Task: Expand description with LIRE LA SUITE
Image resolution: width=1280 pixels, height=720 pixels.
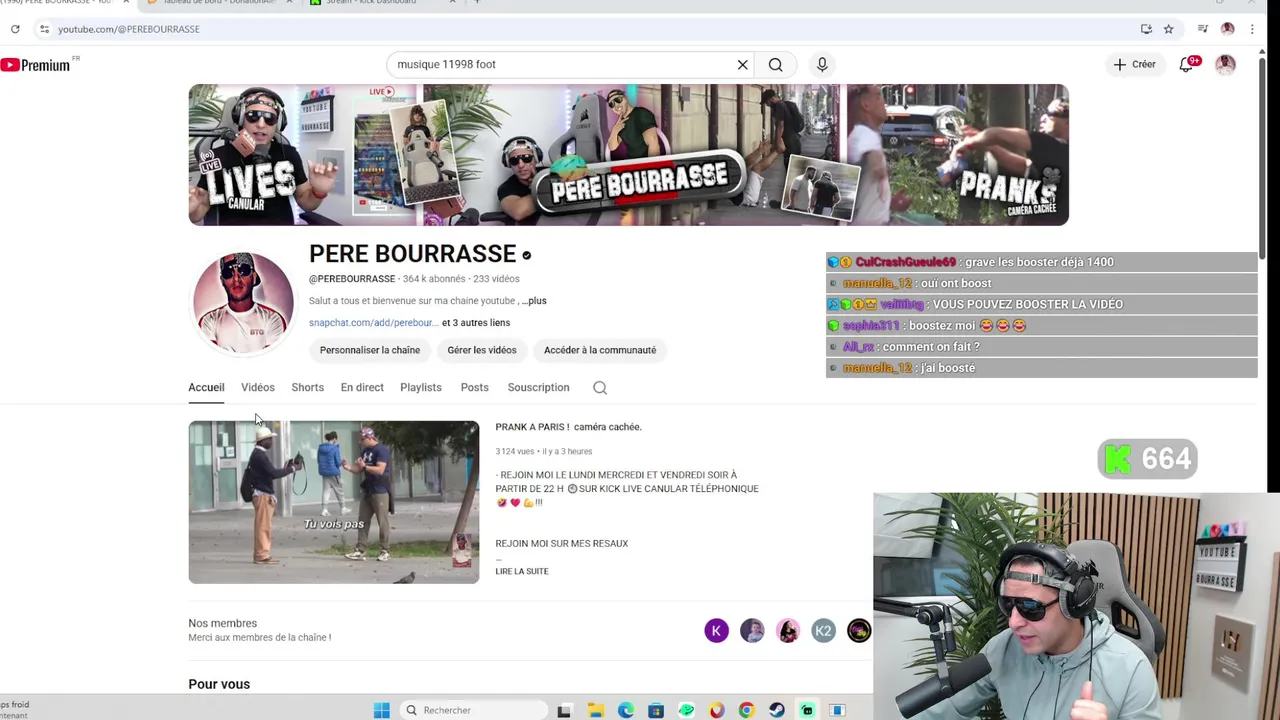Action: point(522,571)
